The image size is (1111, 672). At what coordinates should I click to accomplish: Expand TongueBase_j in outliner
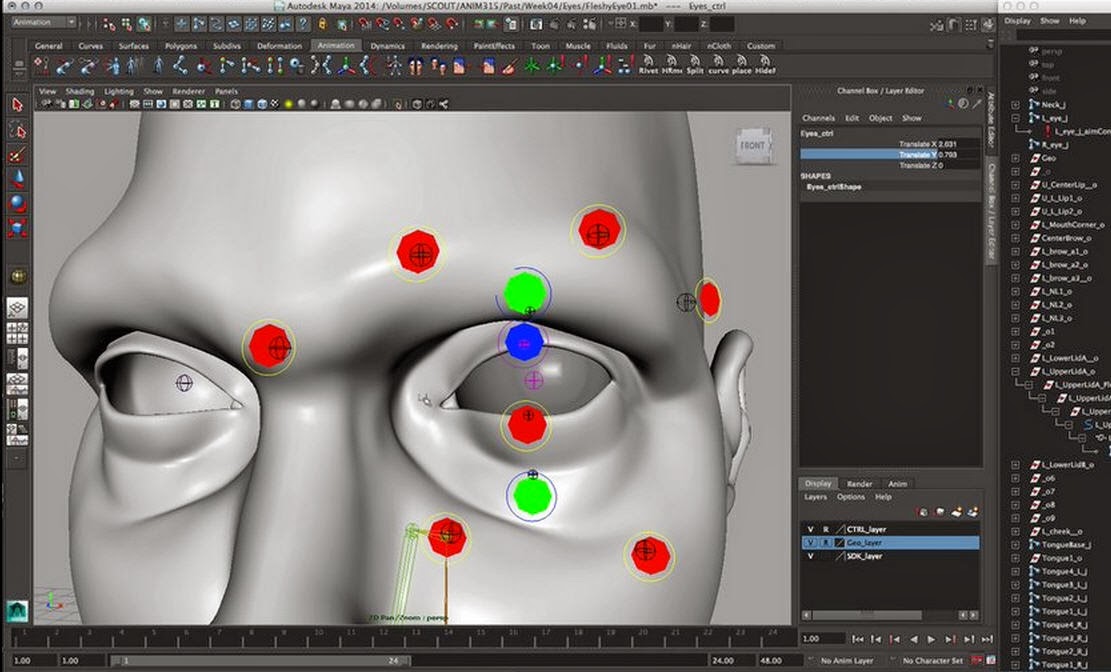click(1015, 545)
